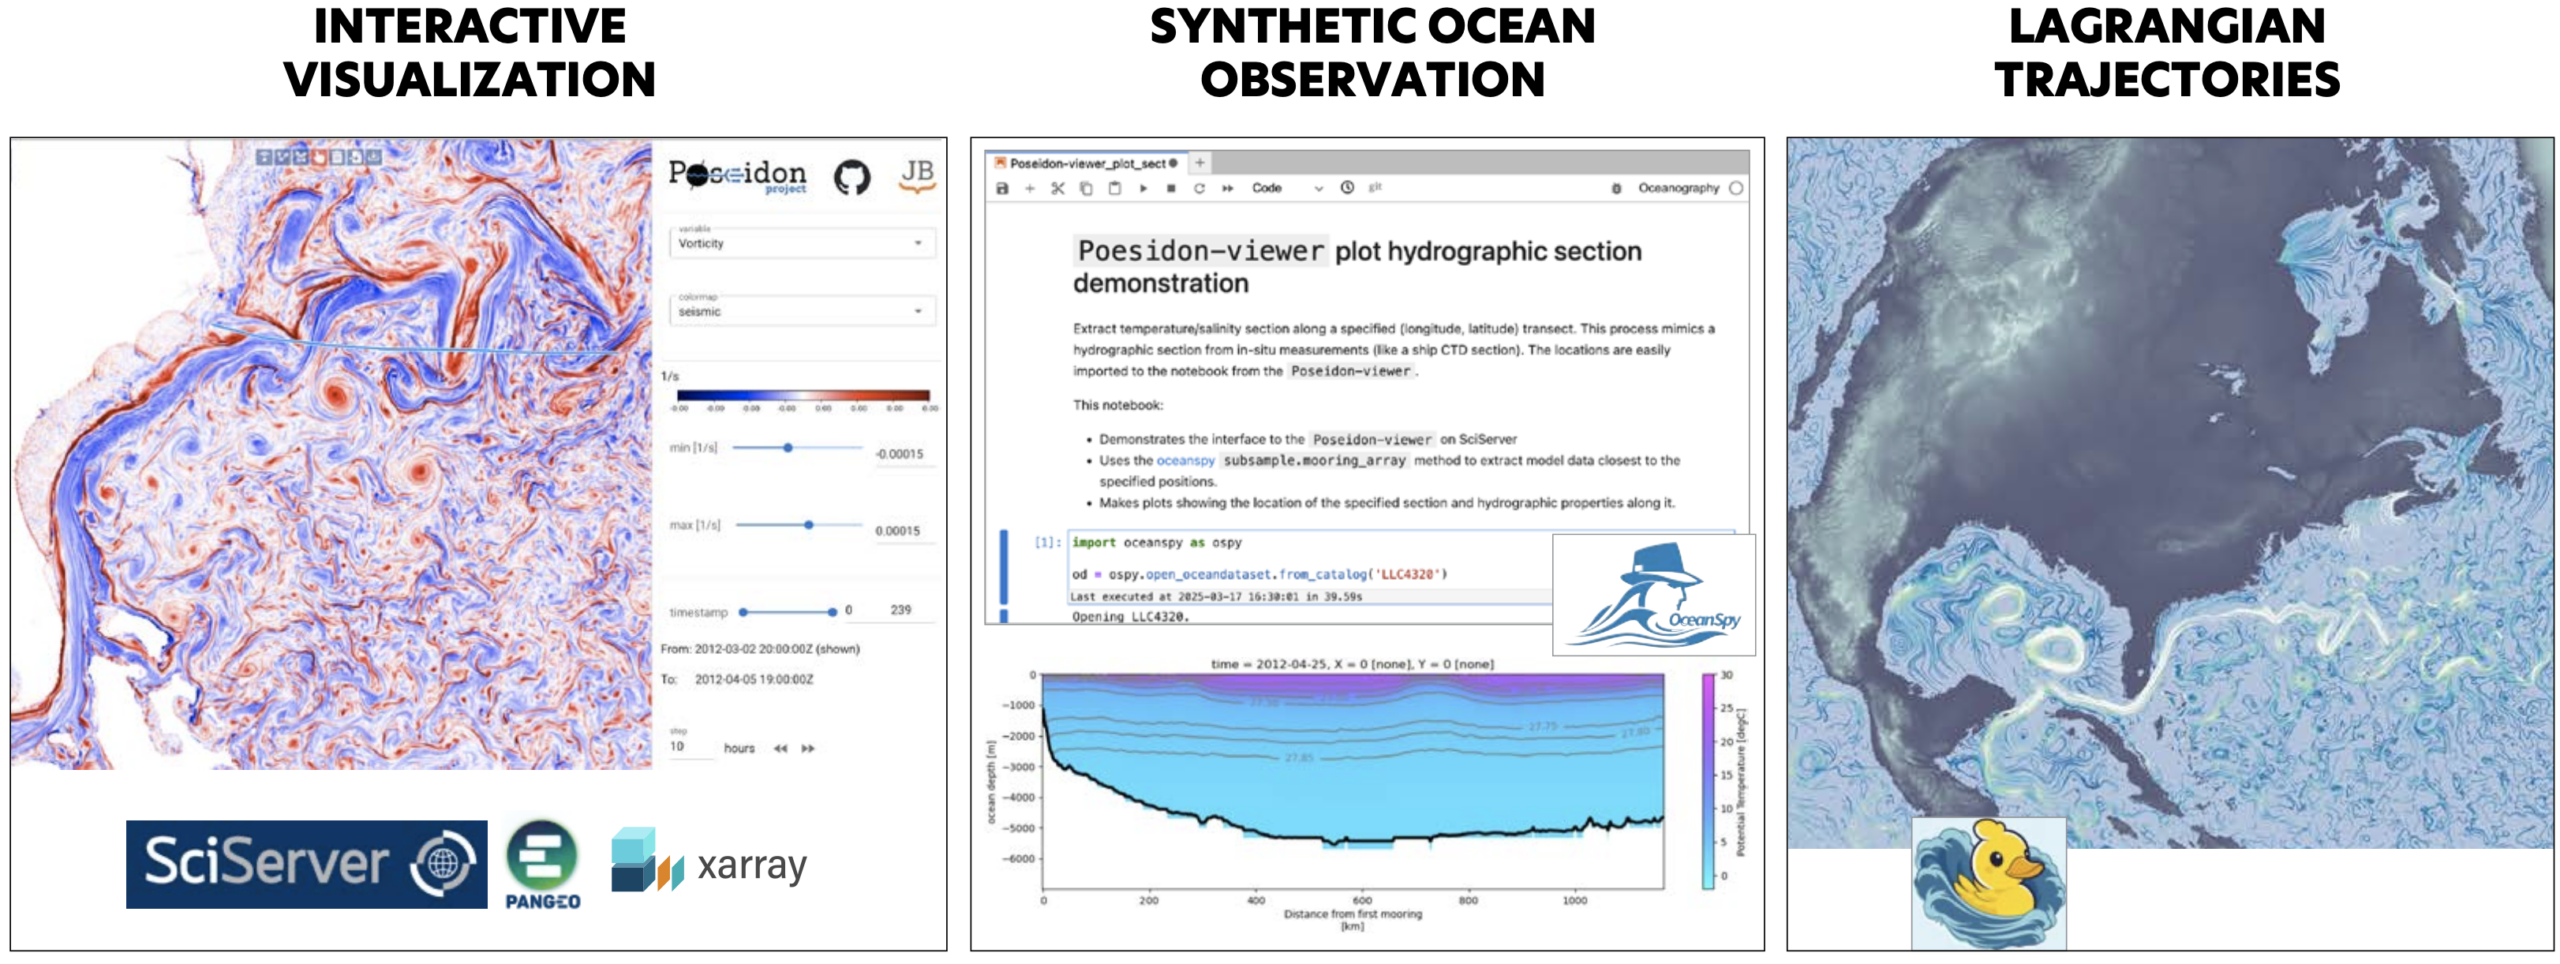This screenshot has height=964, width=2560.
Task: Select the polygon draw tool on map toolbar
Action: 300,157
